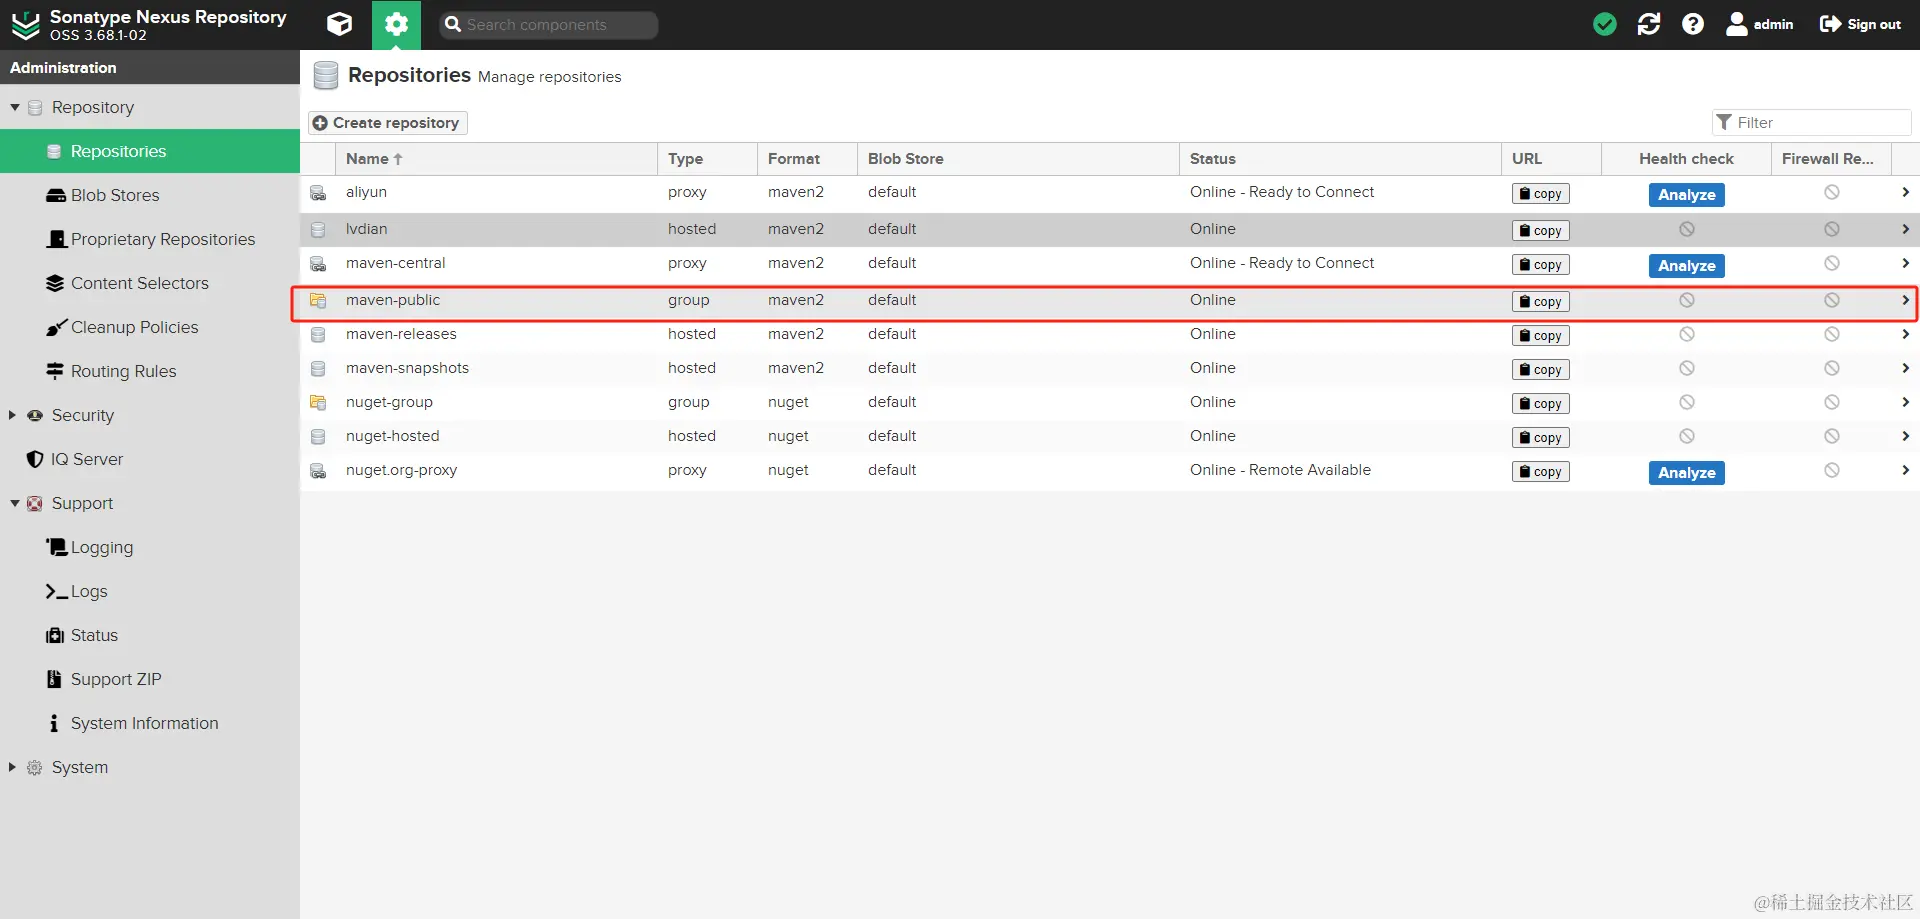Open the Browse cube icon
The image size is (1920, 919).
pyautogui.click(x=340, y=24)
